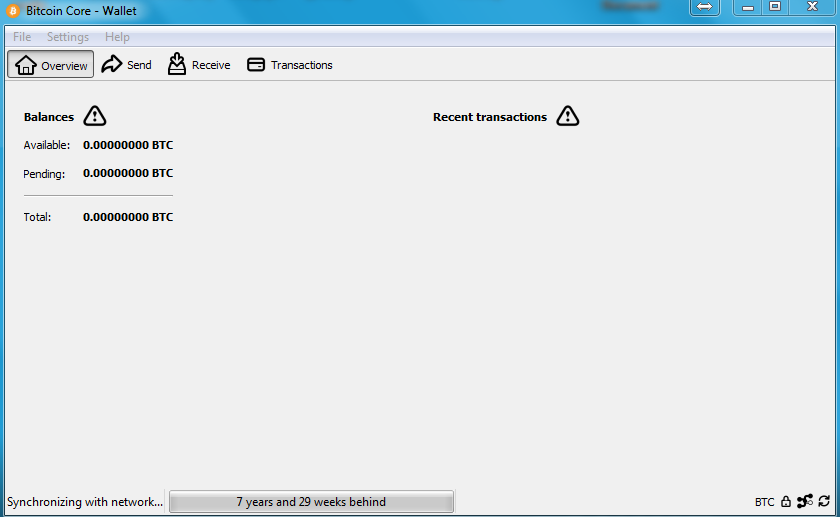Open the Overview tab

[50, 64]
